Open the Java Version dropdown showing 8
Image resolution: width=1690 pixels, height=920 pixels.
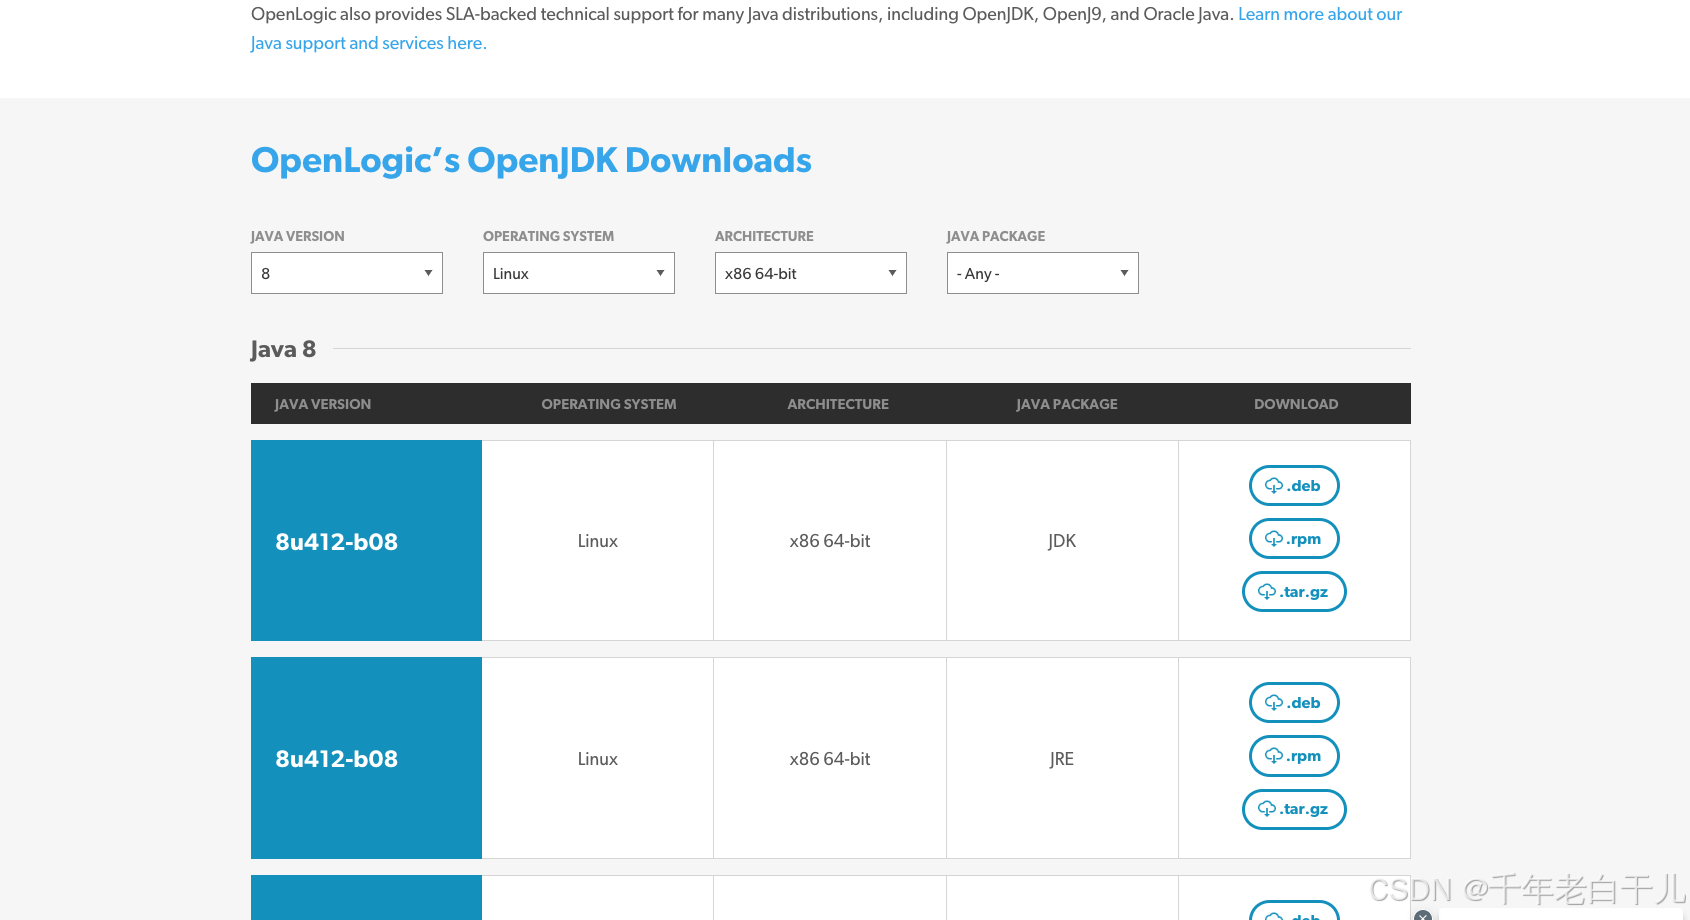(x=346, y=273)
